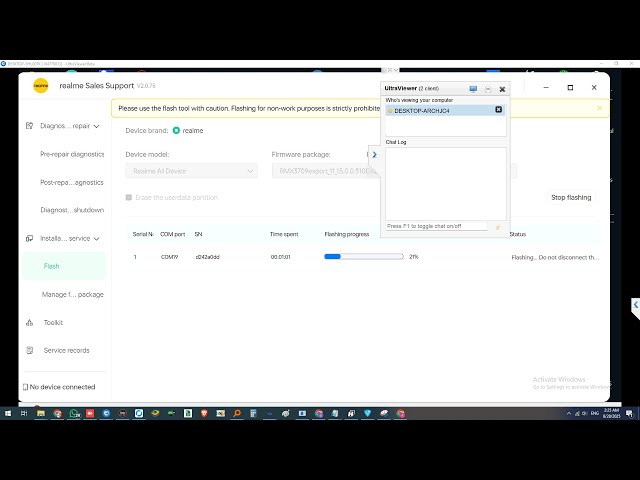Open Manage firmware package
The image size is (640, 480).
click(73, 294)
